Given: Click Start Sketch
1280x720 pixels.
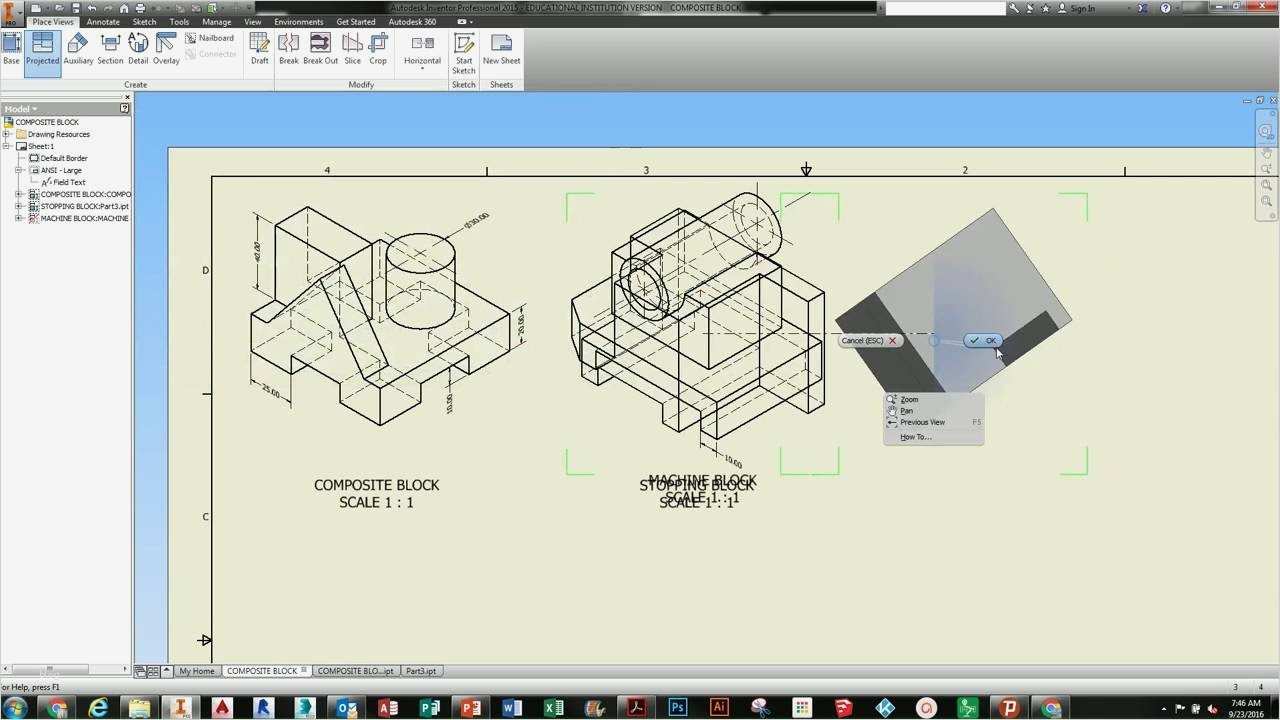Looking at the screenshot, I should [x=464, y=53].
